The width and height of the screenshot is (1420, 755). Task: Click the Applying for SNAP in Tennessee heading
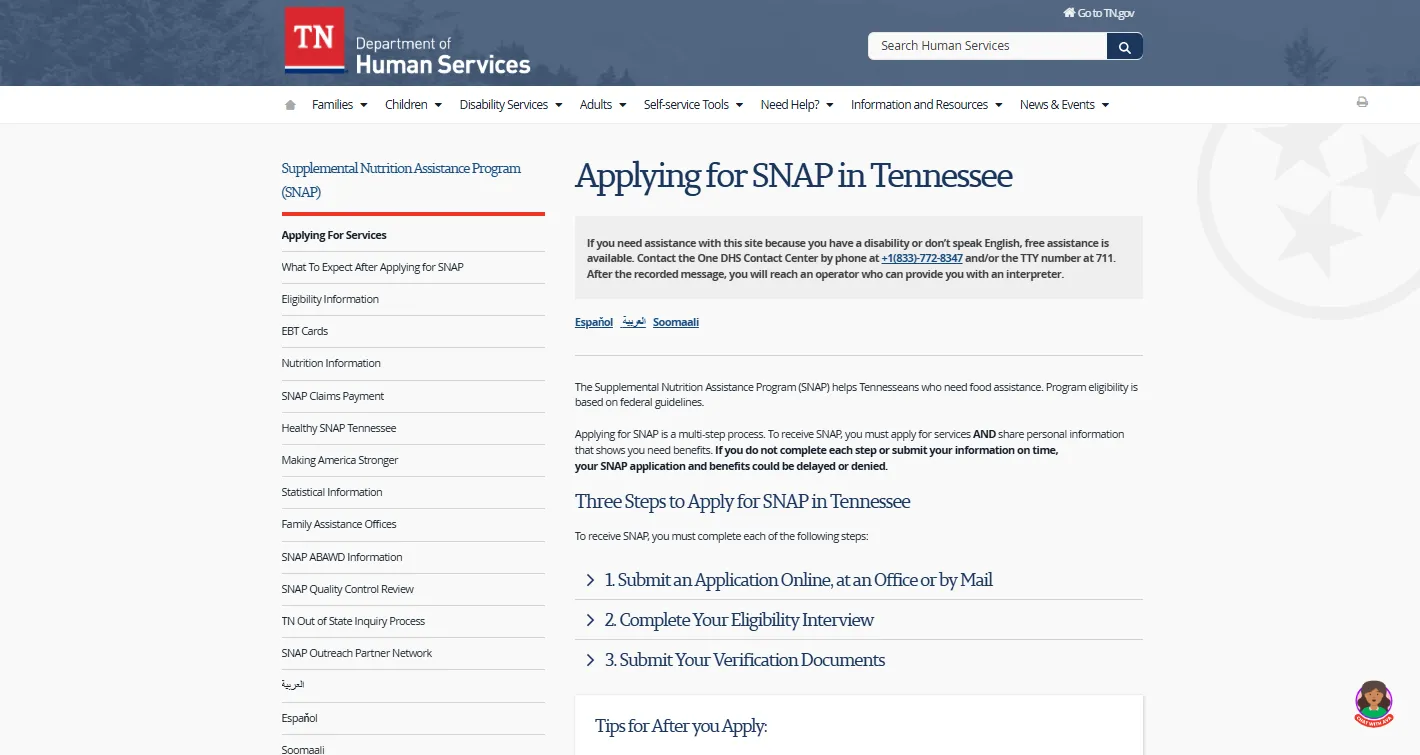point(794,176)
